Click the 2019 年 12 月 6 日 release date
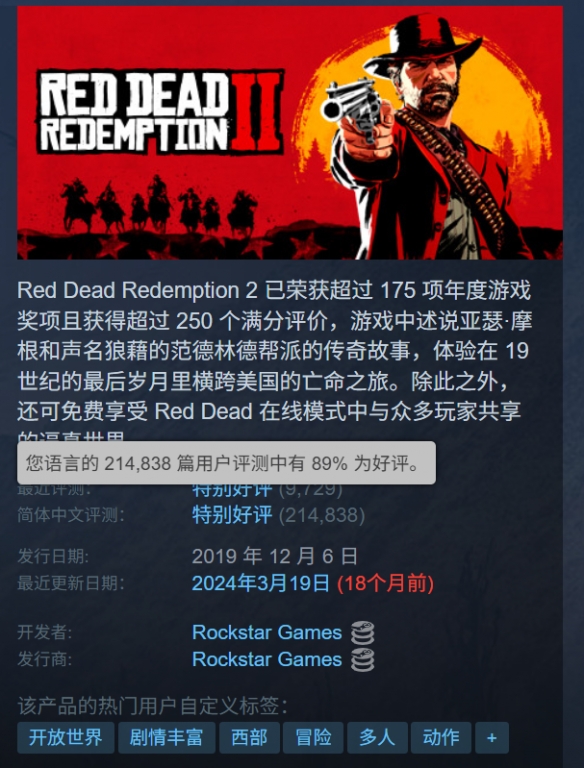584x768 pixels. pyautogui.click(x=275, y=556)
